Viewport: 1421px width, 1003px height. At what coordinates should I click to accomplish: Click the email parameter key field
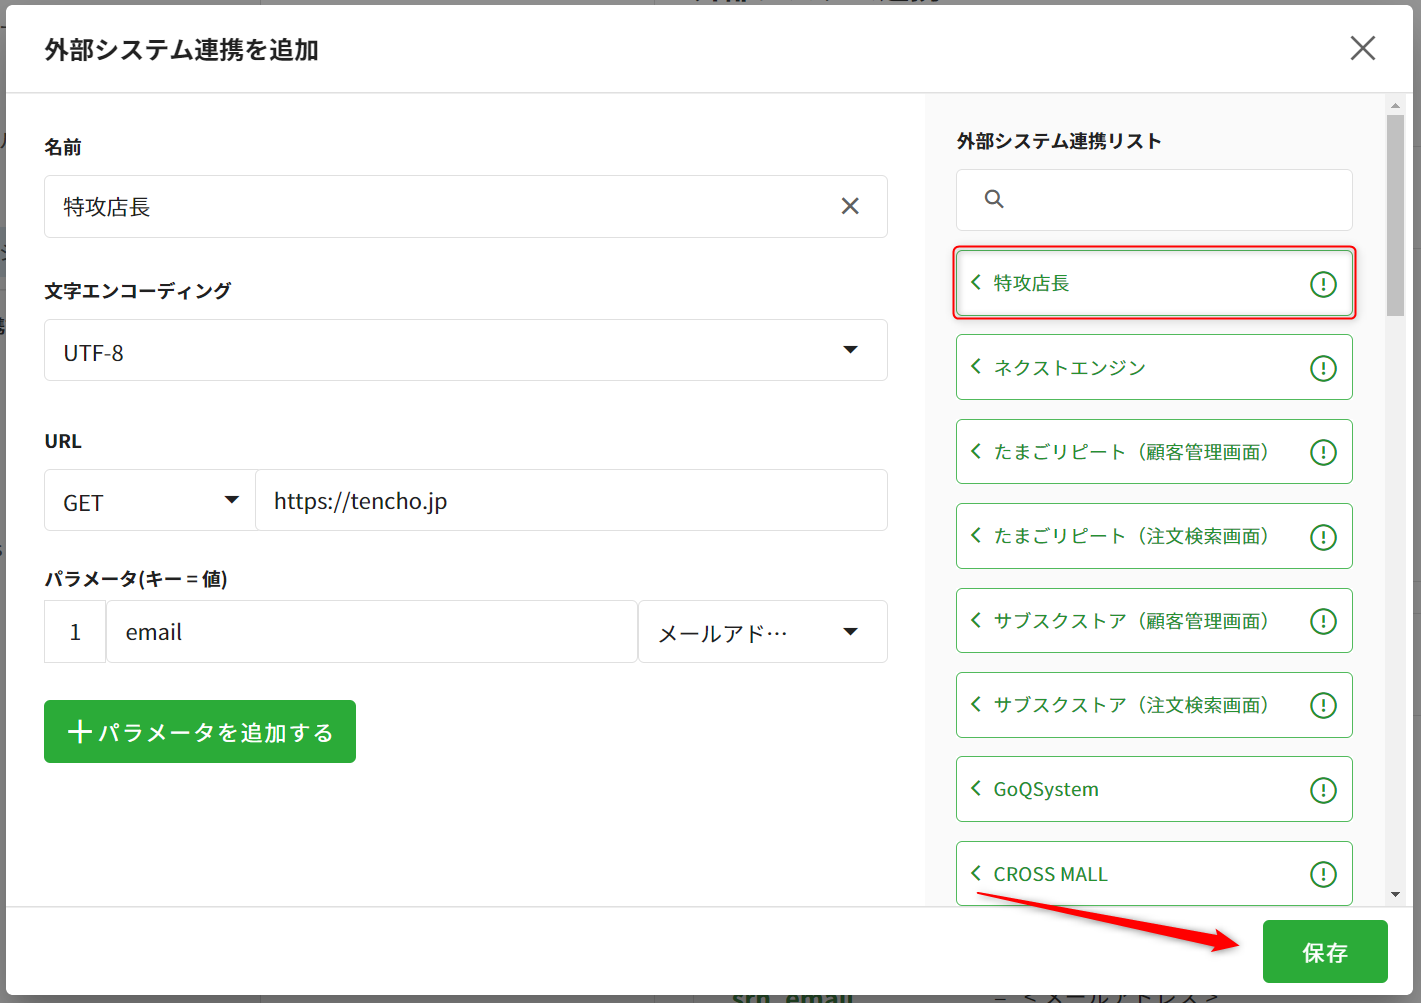[370, 632]
